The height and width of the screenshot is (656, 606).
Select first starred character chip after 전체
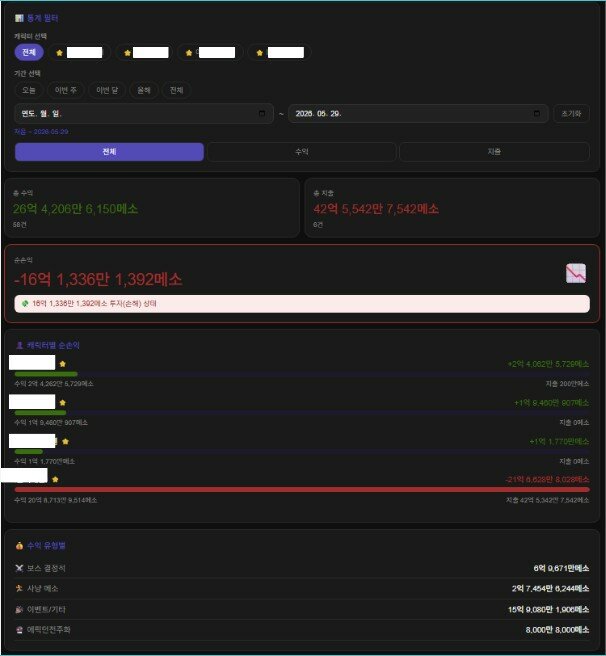point(80,53)
